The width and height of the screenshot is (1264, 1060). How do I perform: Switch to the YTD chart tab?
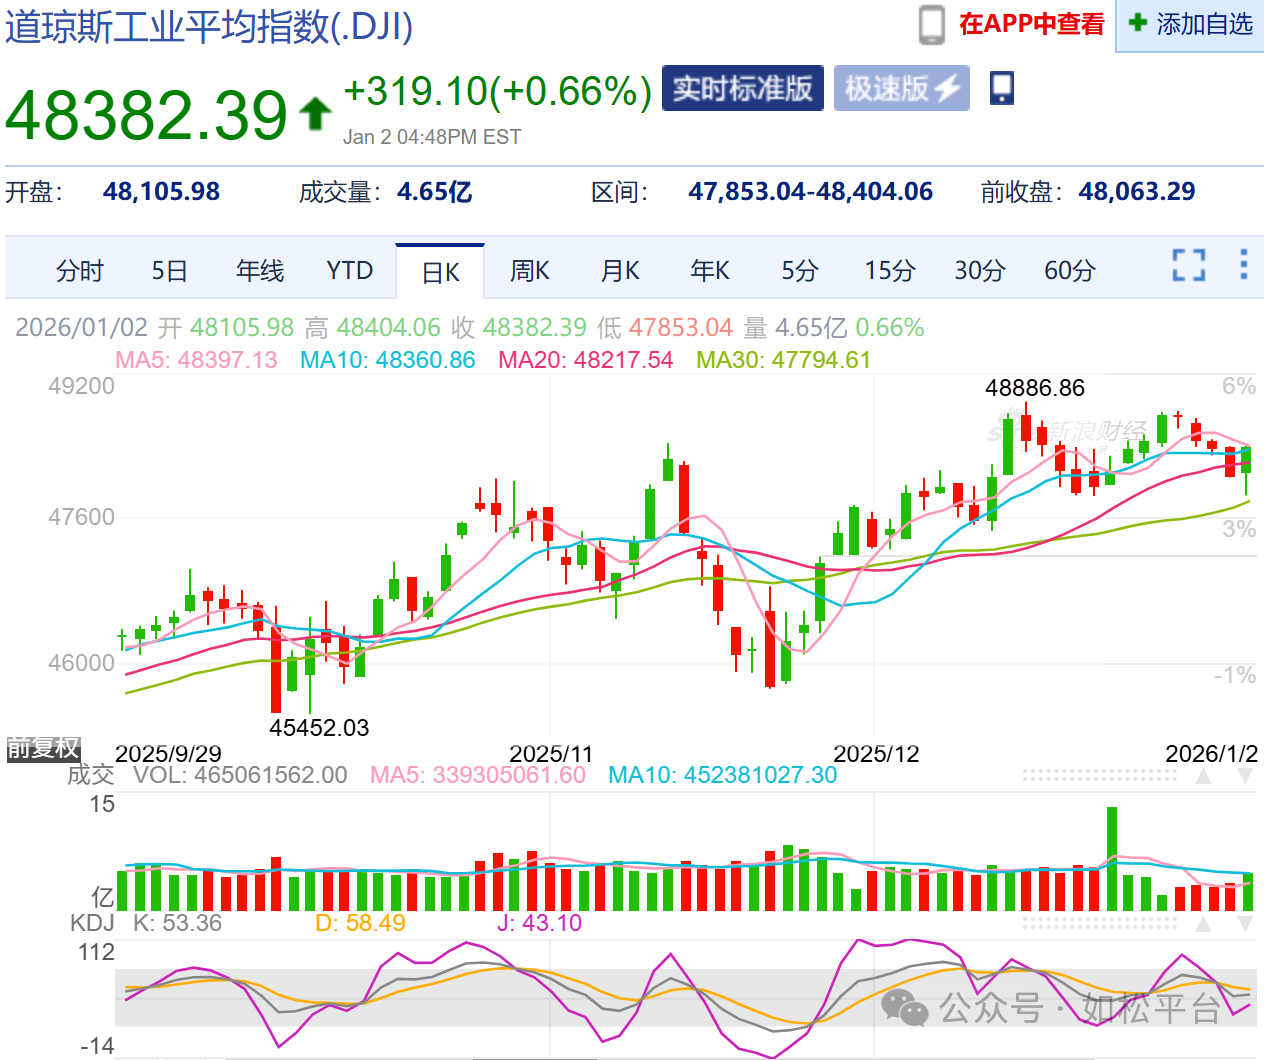click(349, 271)
